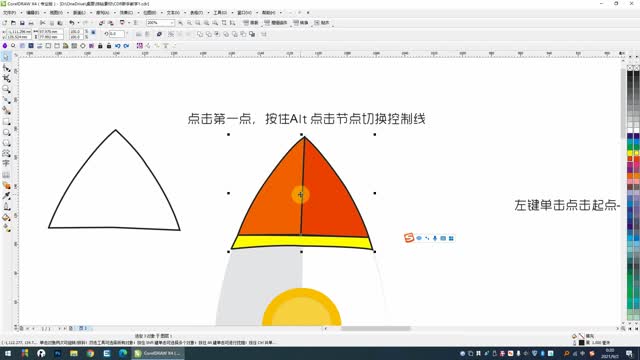Toggle the lock ratio button in the property bar
640x360 pixels.
tap(93, 32)
